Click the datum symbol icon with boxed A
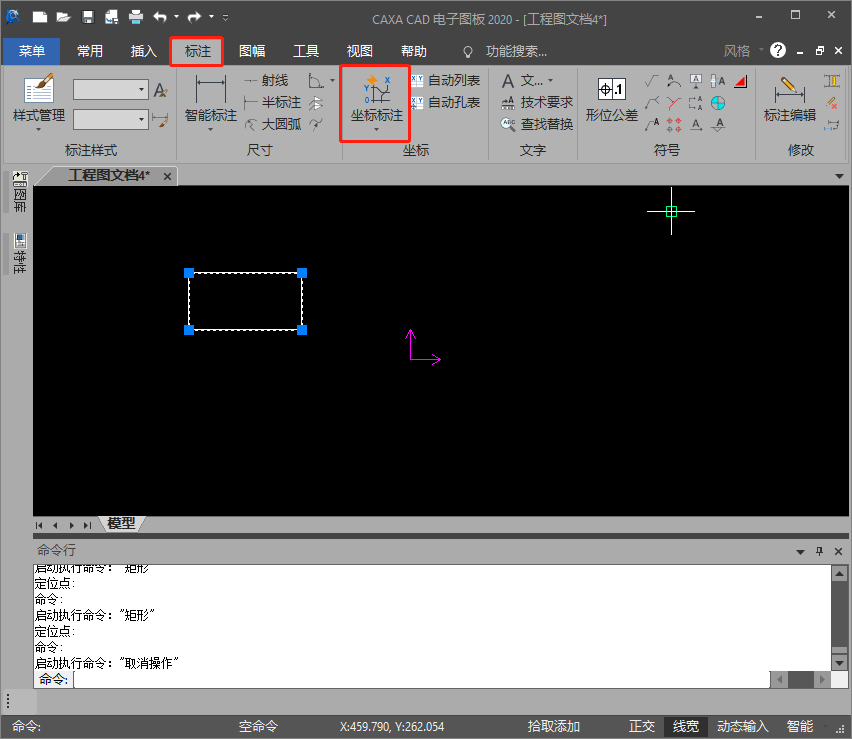852x739 pixels. point(696,82)
